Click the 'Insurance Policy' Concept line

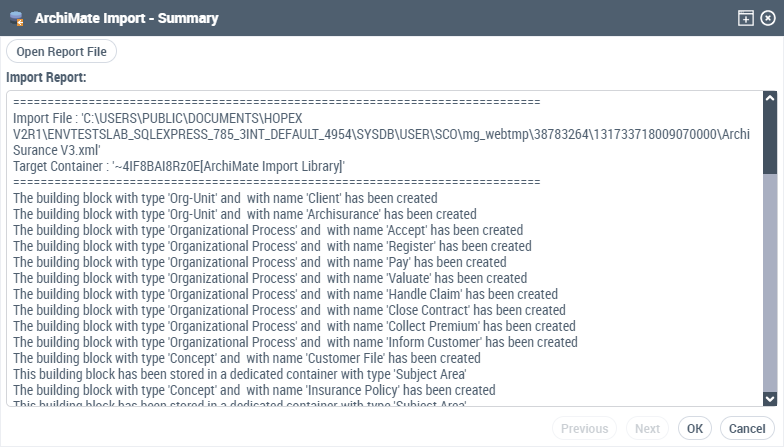pos(254,390)
